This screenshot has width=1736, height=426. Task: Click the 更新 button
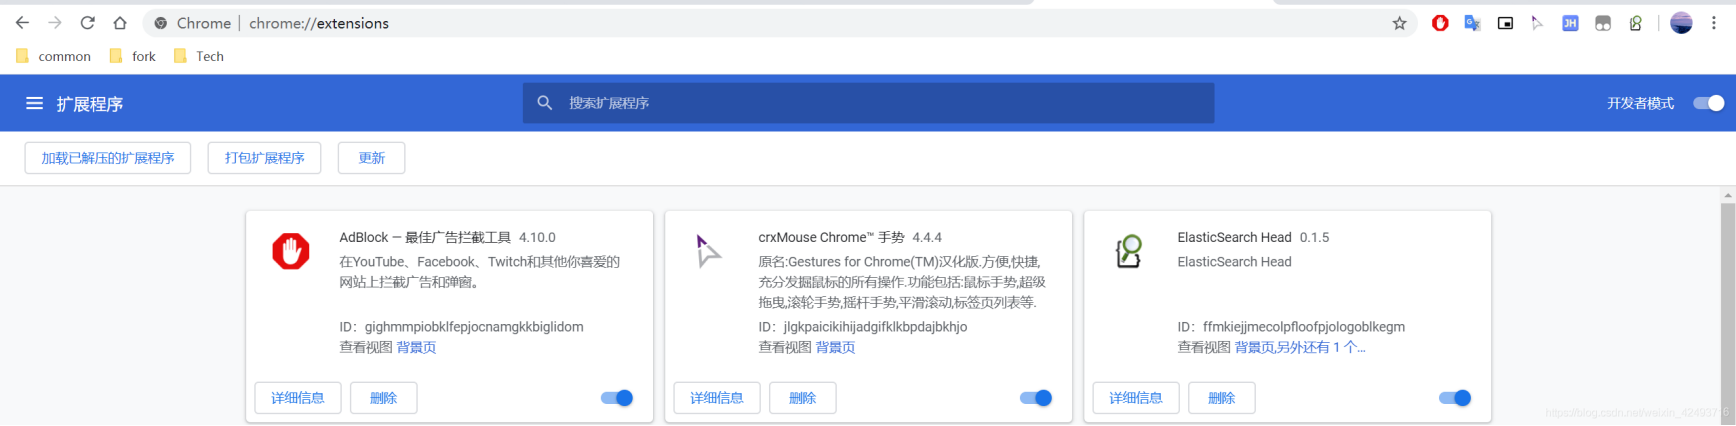pyautogui.click(x=372, y=158)
